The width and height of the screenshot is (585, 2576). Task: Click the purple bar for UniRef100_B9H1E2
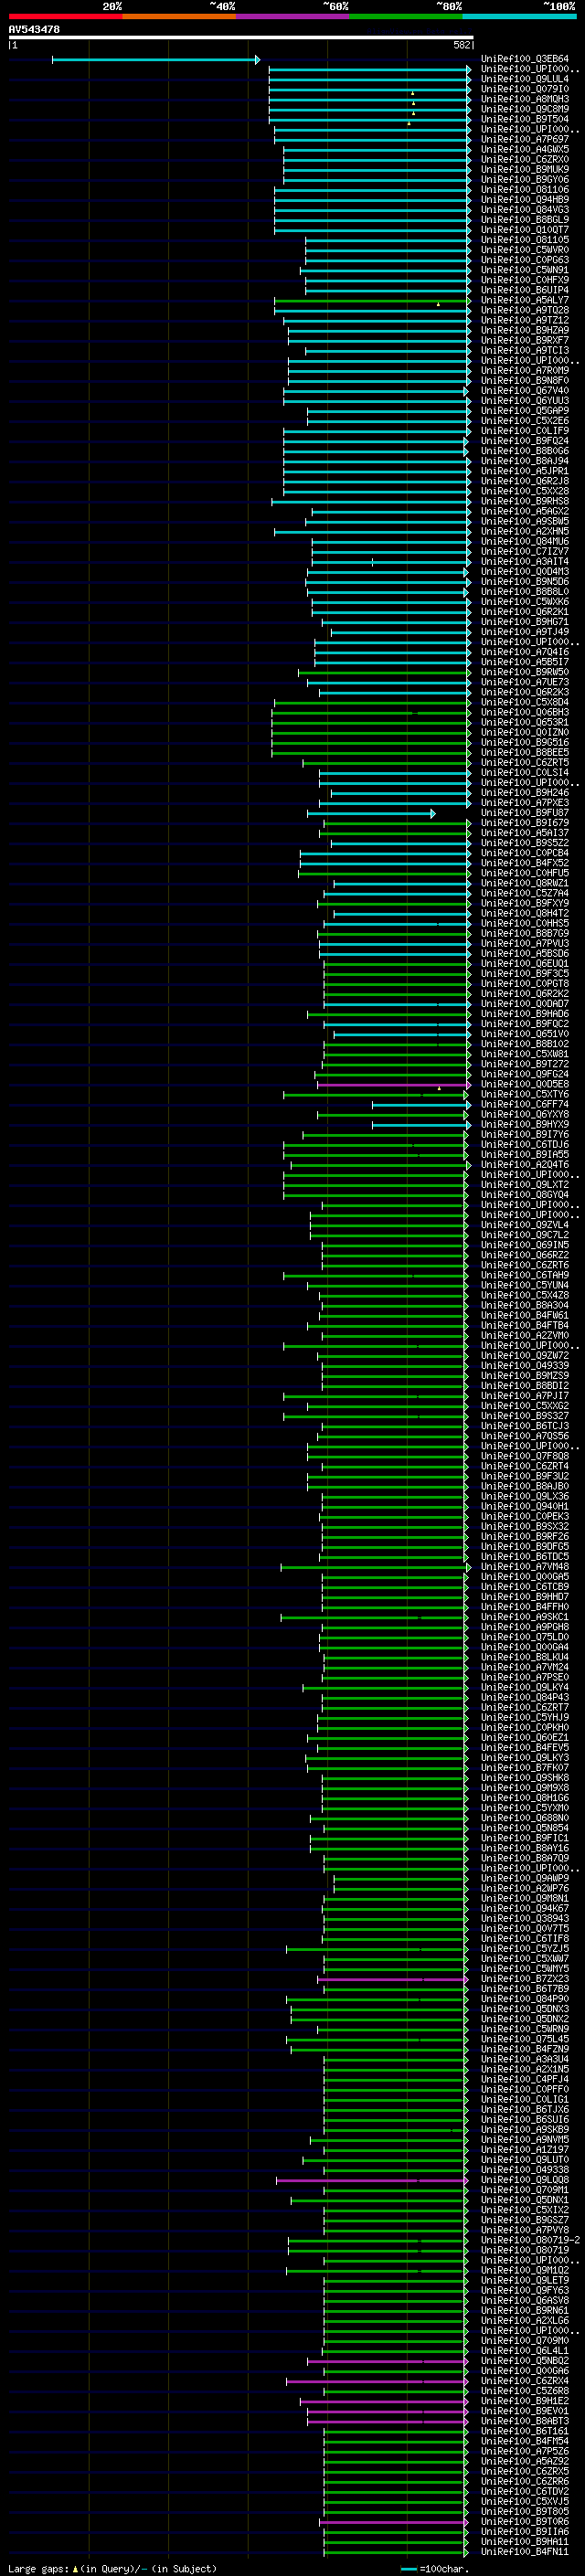[385, 2401]
